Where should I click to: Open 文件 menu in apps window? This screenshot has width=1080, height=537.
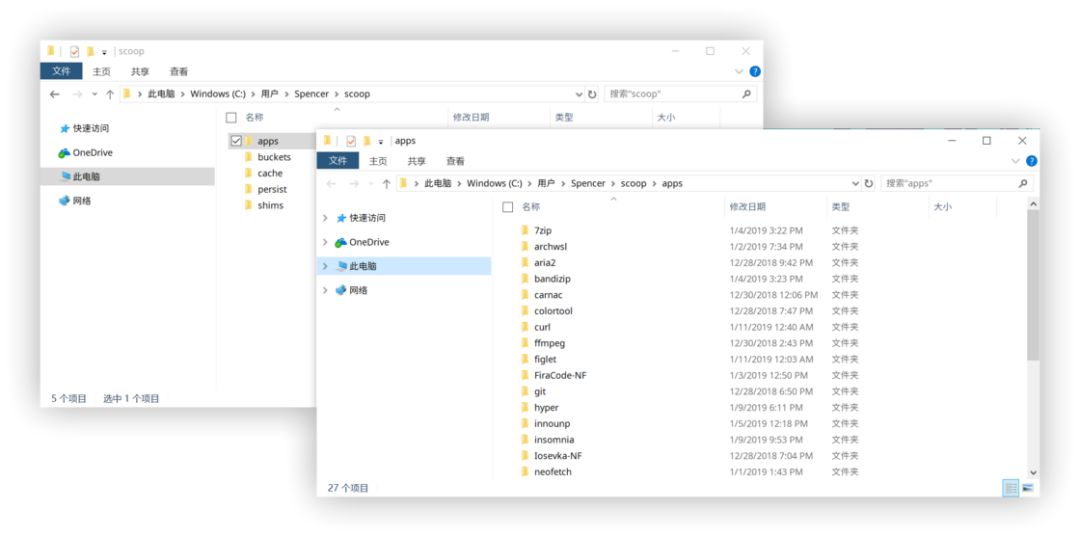pos(338,161)
